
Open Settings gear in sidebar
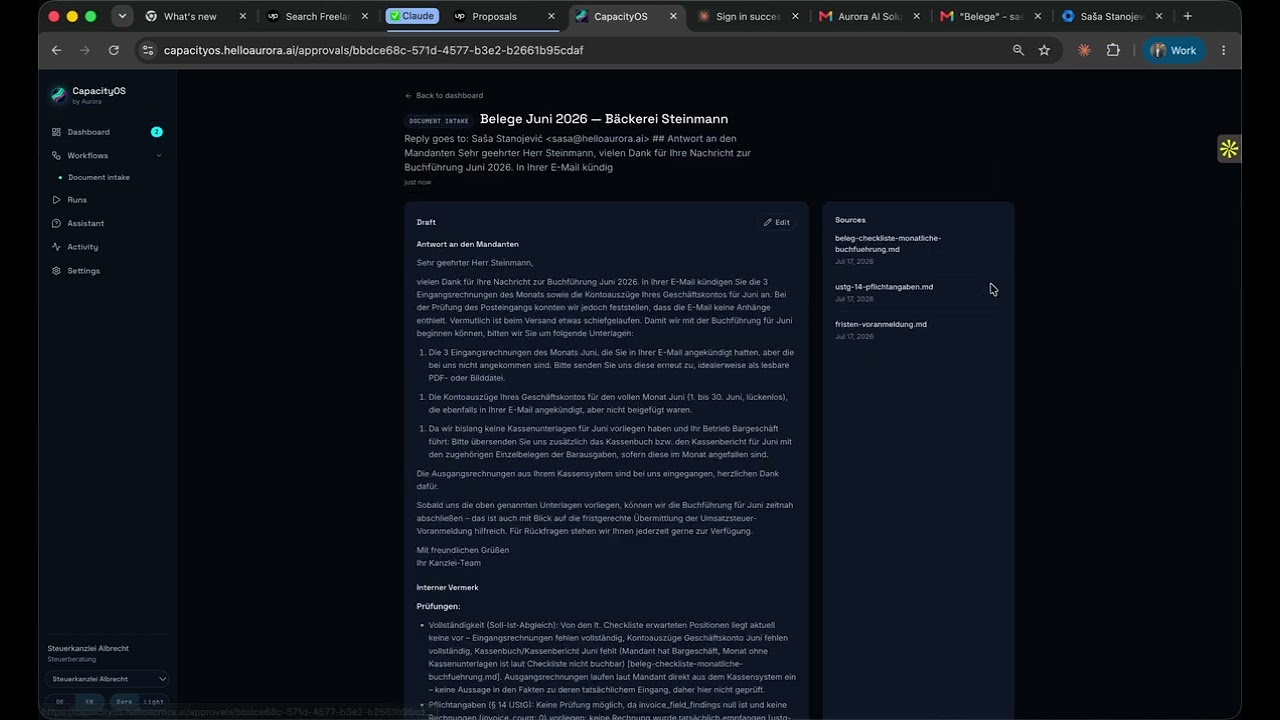pyautogui.click(x=57, y=271)
